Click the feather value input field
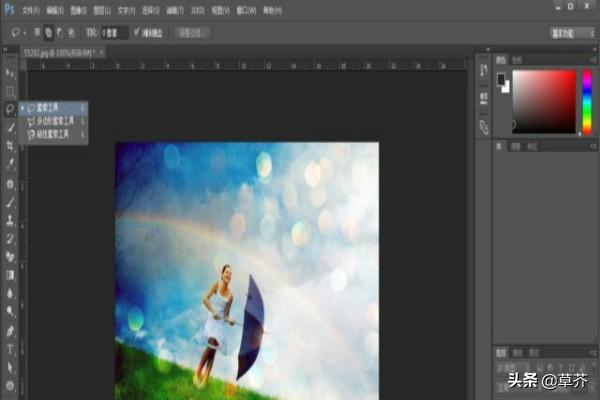 [117, 32]
